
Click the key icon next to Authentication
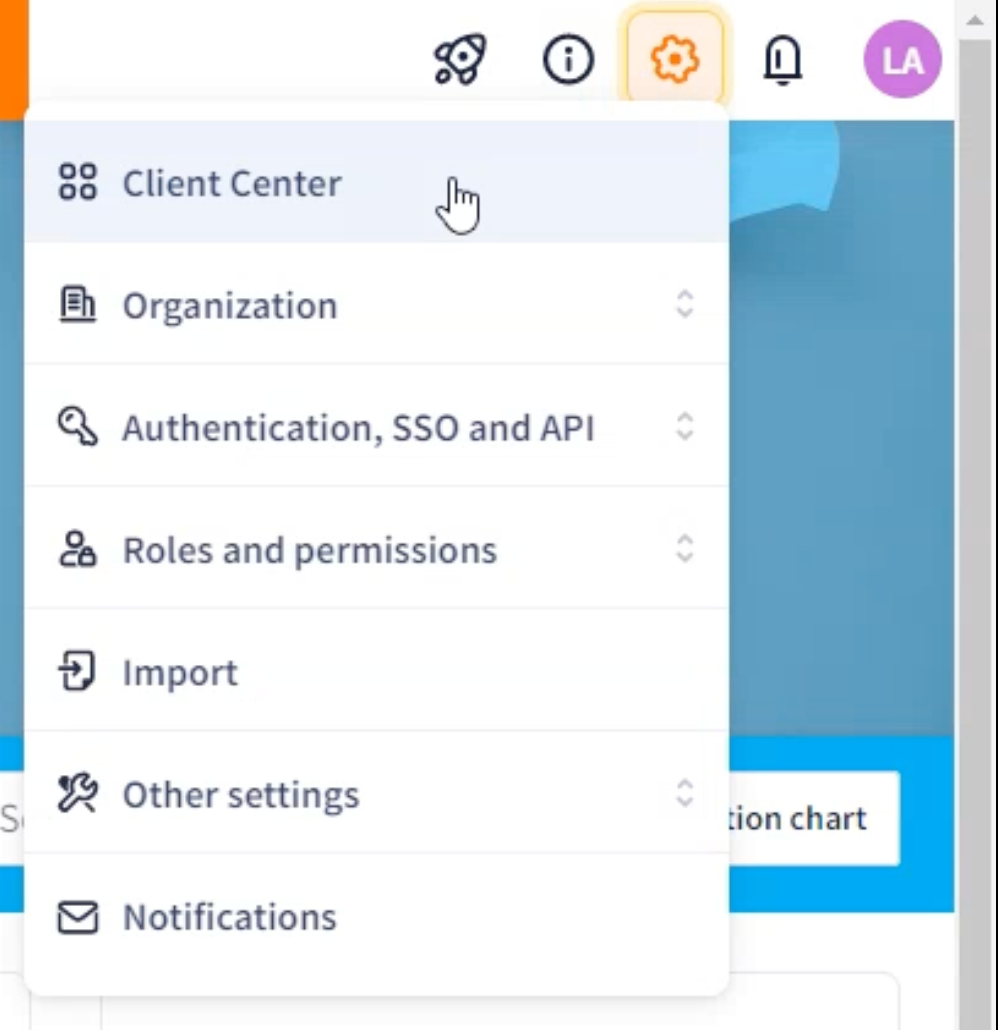pyautogui.click(x=80, y=427)
